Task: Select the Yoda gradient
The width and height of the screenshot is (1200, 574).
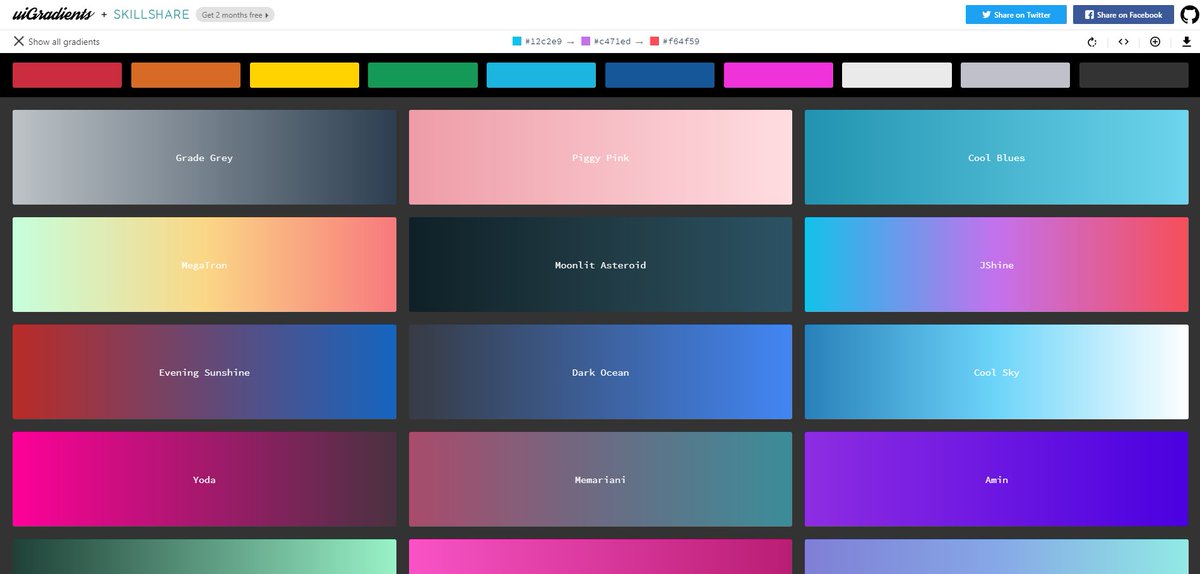Action: tap(204, 480)
